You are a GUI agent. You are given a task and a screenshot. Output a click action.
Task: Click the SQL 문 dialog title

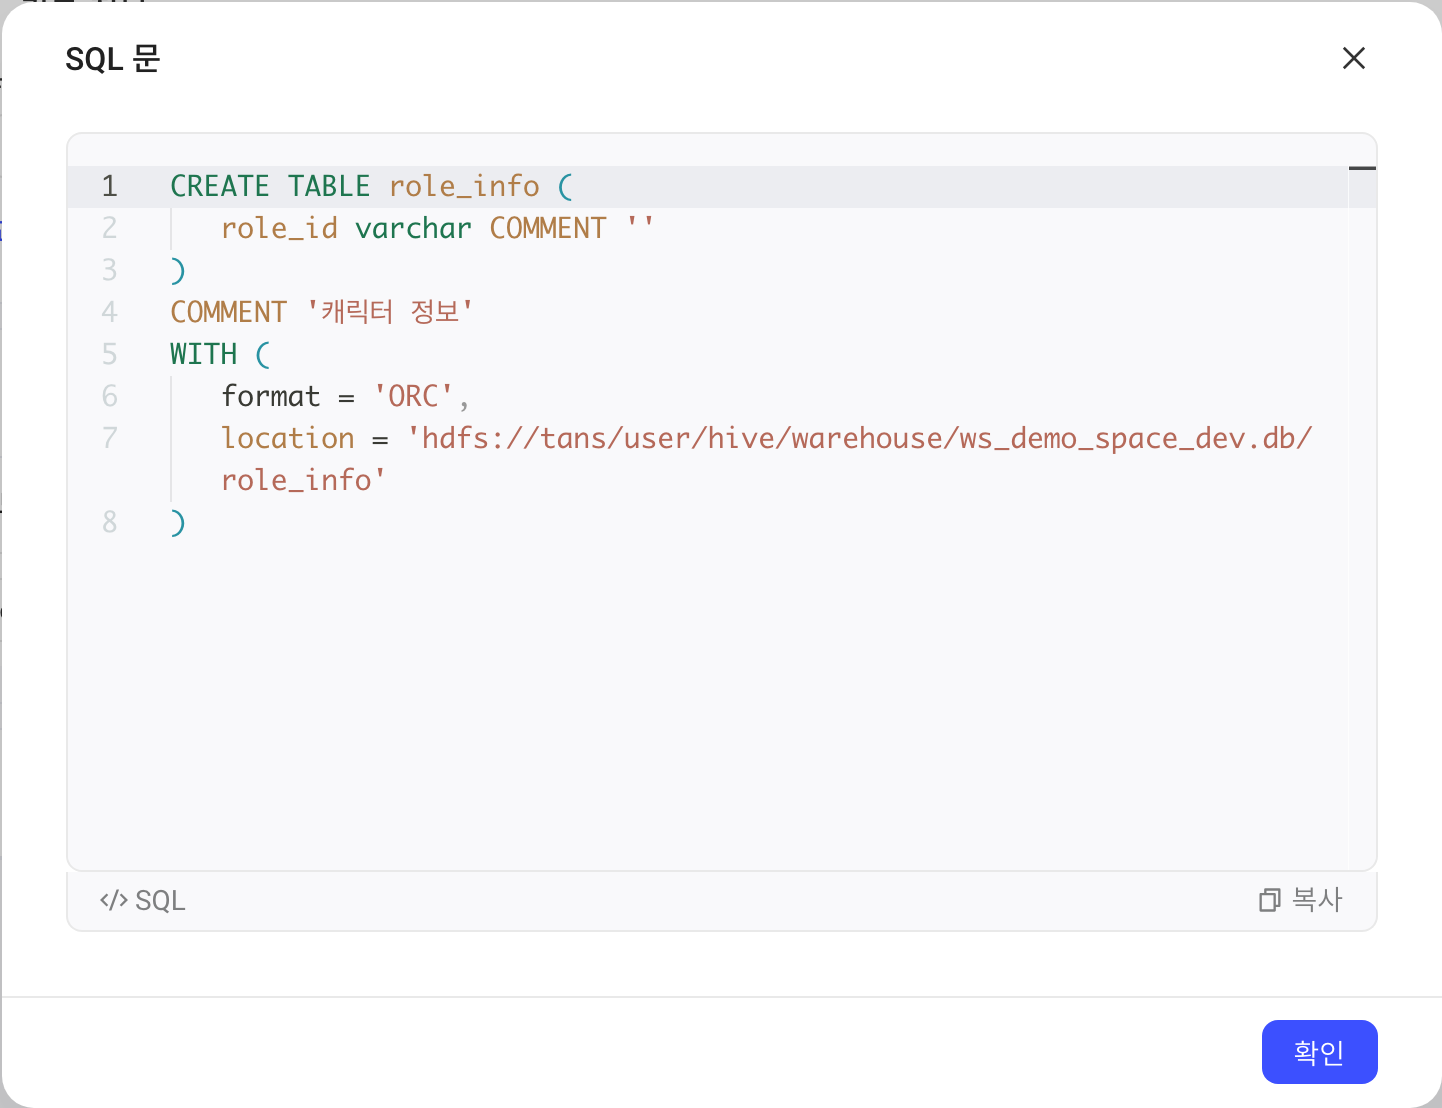coord(113,59)
